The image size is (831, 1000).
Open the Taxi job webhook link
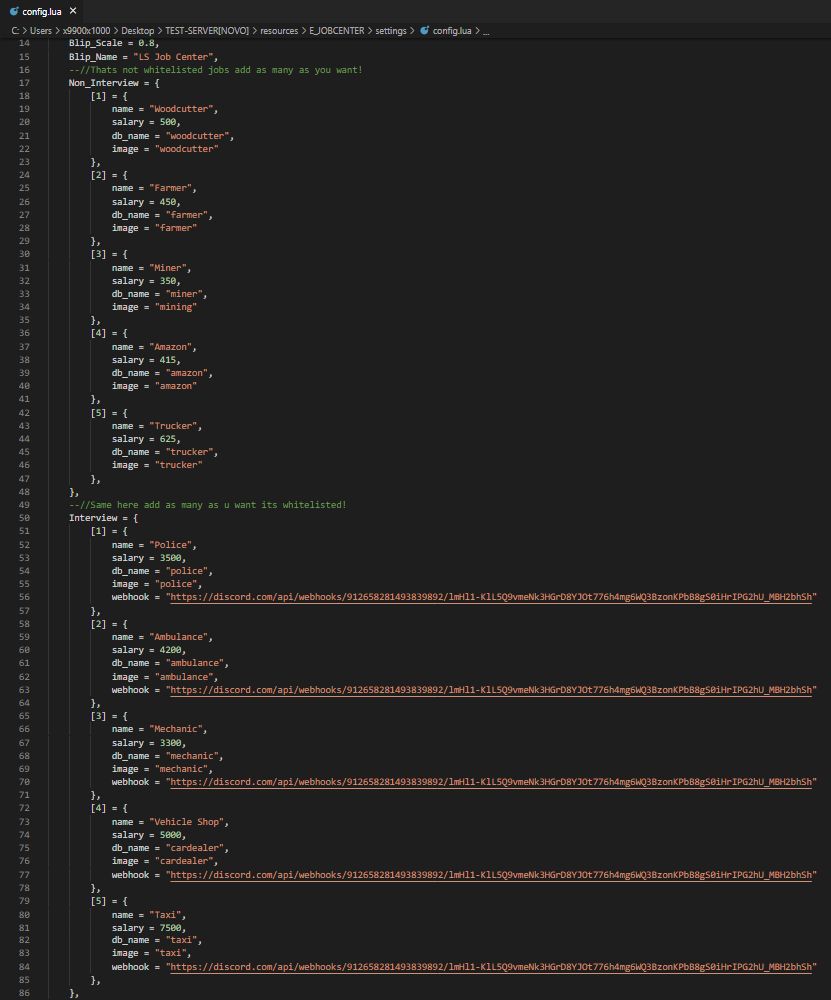coord(490,967)
